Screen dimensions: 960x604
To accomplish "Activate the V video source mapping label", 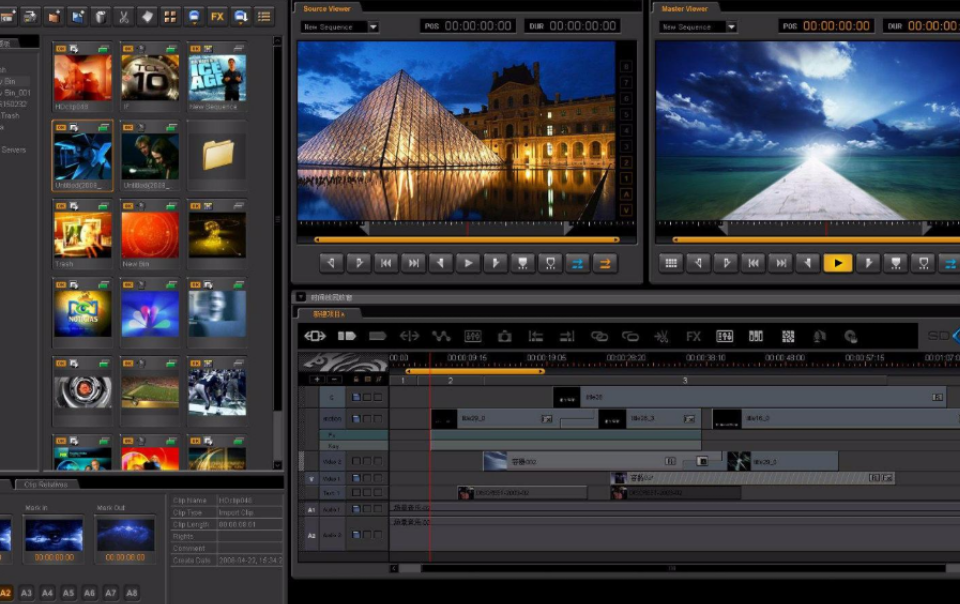I will pyautogui.click(x=311, y=479).
